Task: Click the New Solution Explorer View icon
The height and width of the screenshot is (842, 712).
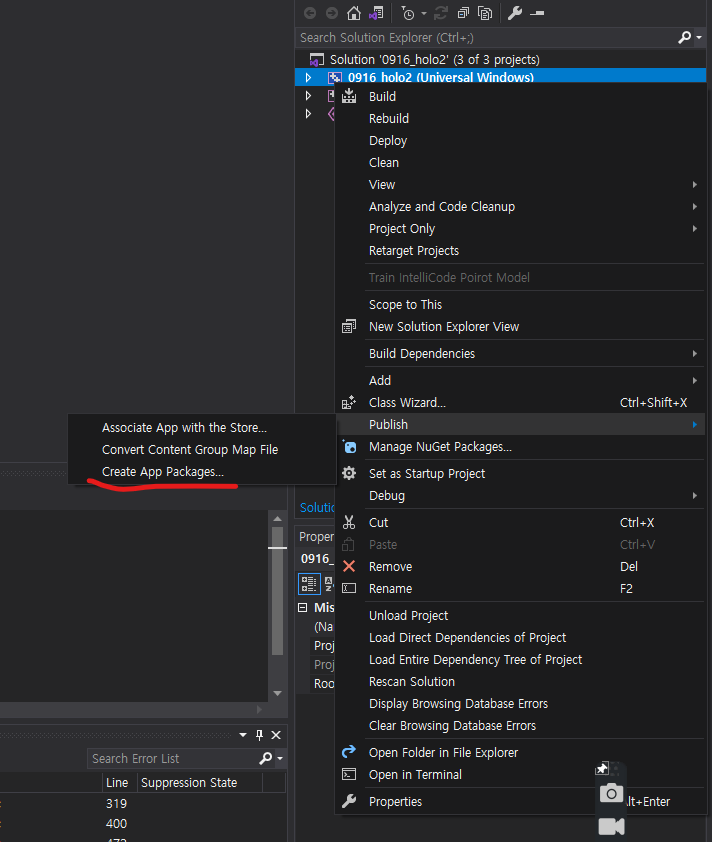Action: tap(349, 326)
